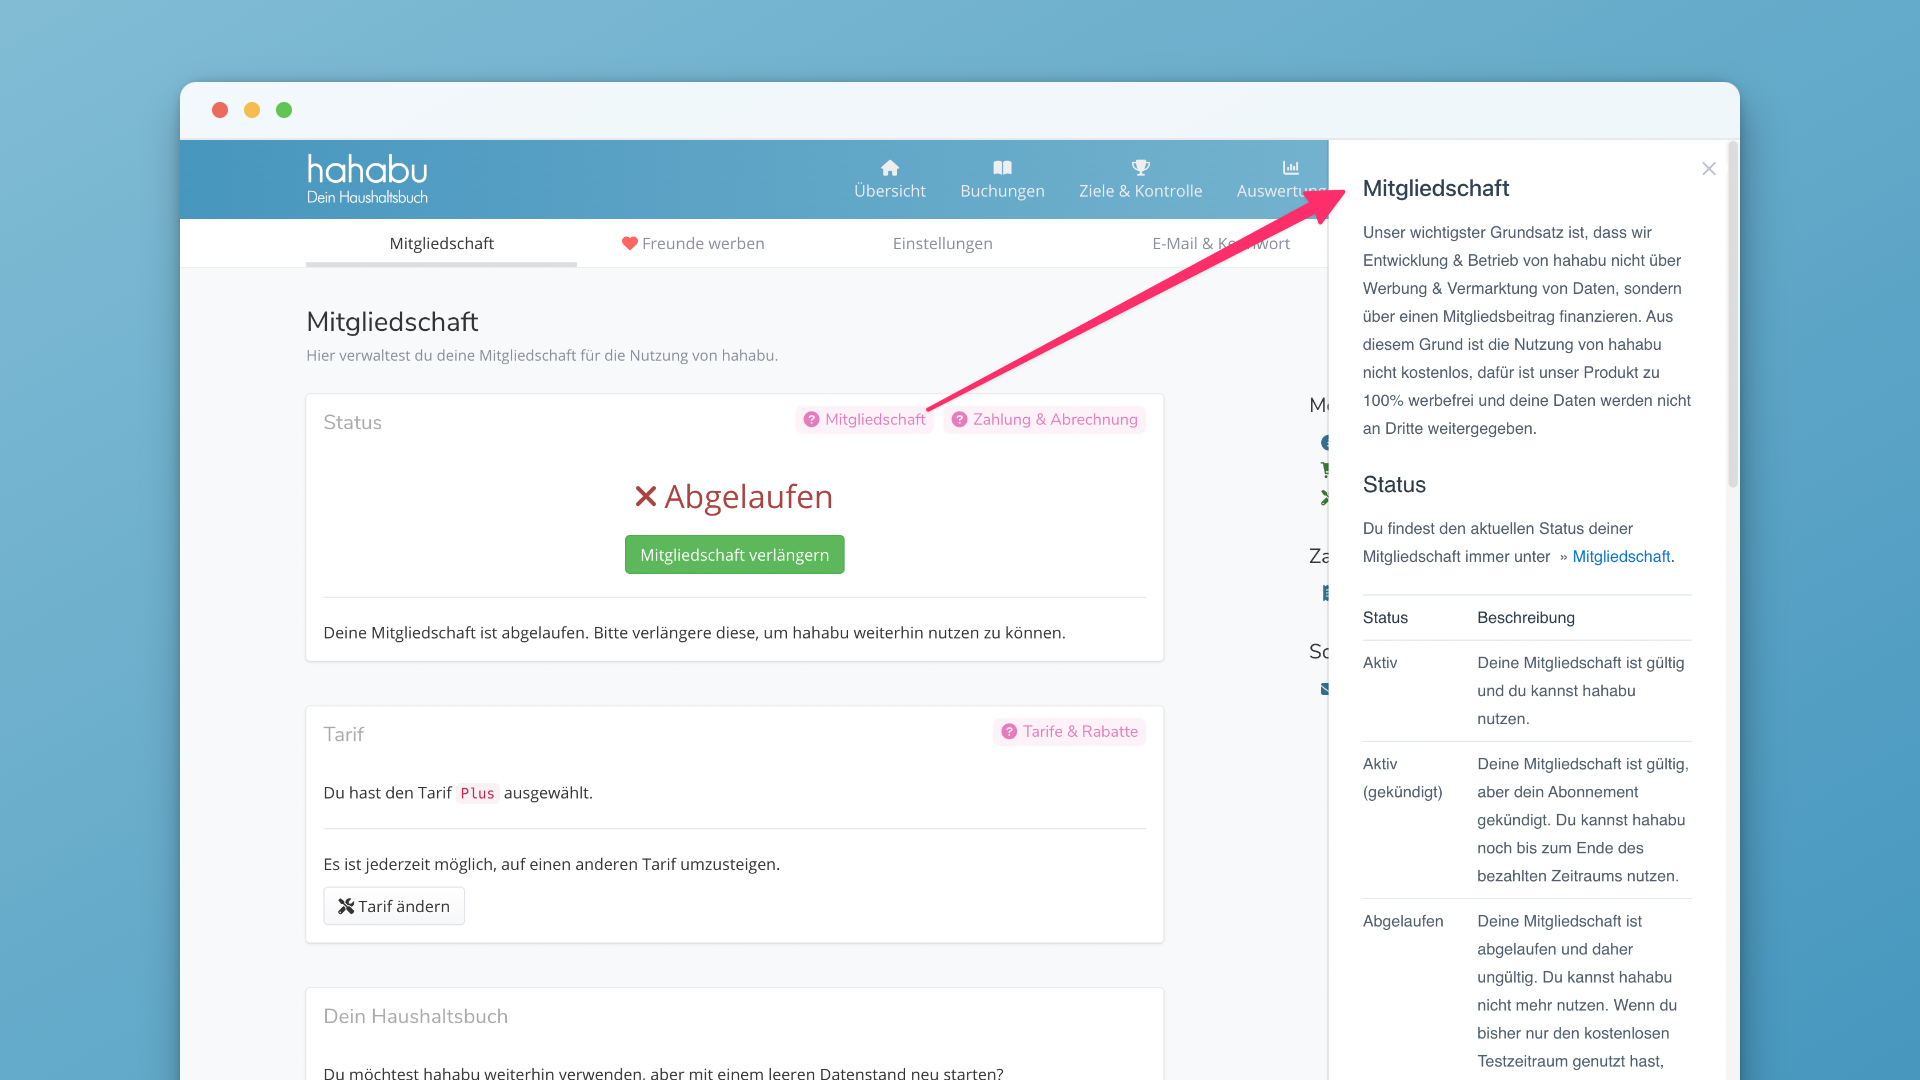Image resolution: width=1920 pixels, height=1080 pixels.
Task: Click the green macOS maximize dot
Action: click(x=284, y=110)
